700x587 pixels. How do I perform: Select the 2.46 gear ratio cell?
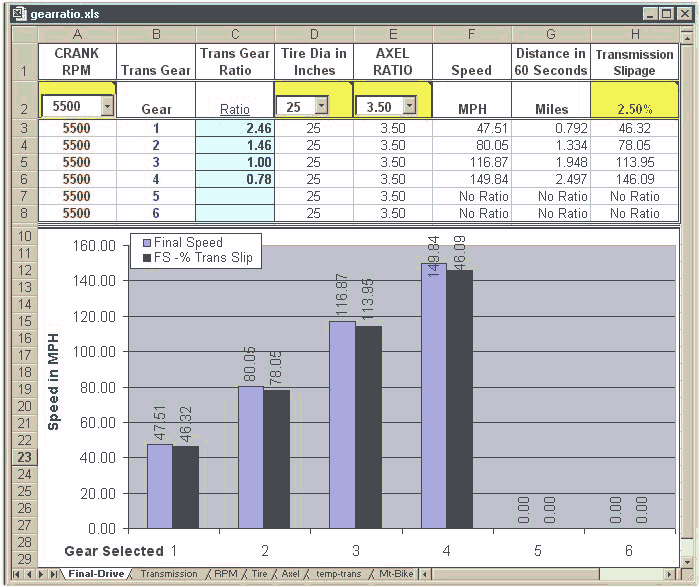(x=235, y=128)
